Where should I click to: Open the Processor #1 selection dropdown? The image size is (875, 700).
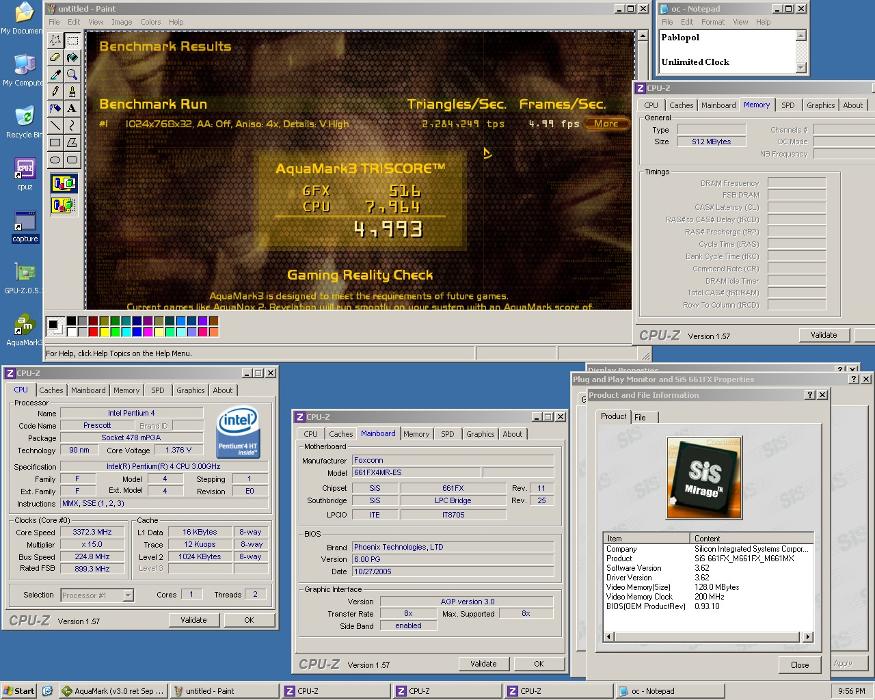point(128,595)
